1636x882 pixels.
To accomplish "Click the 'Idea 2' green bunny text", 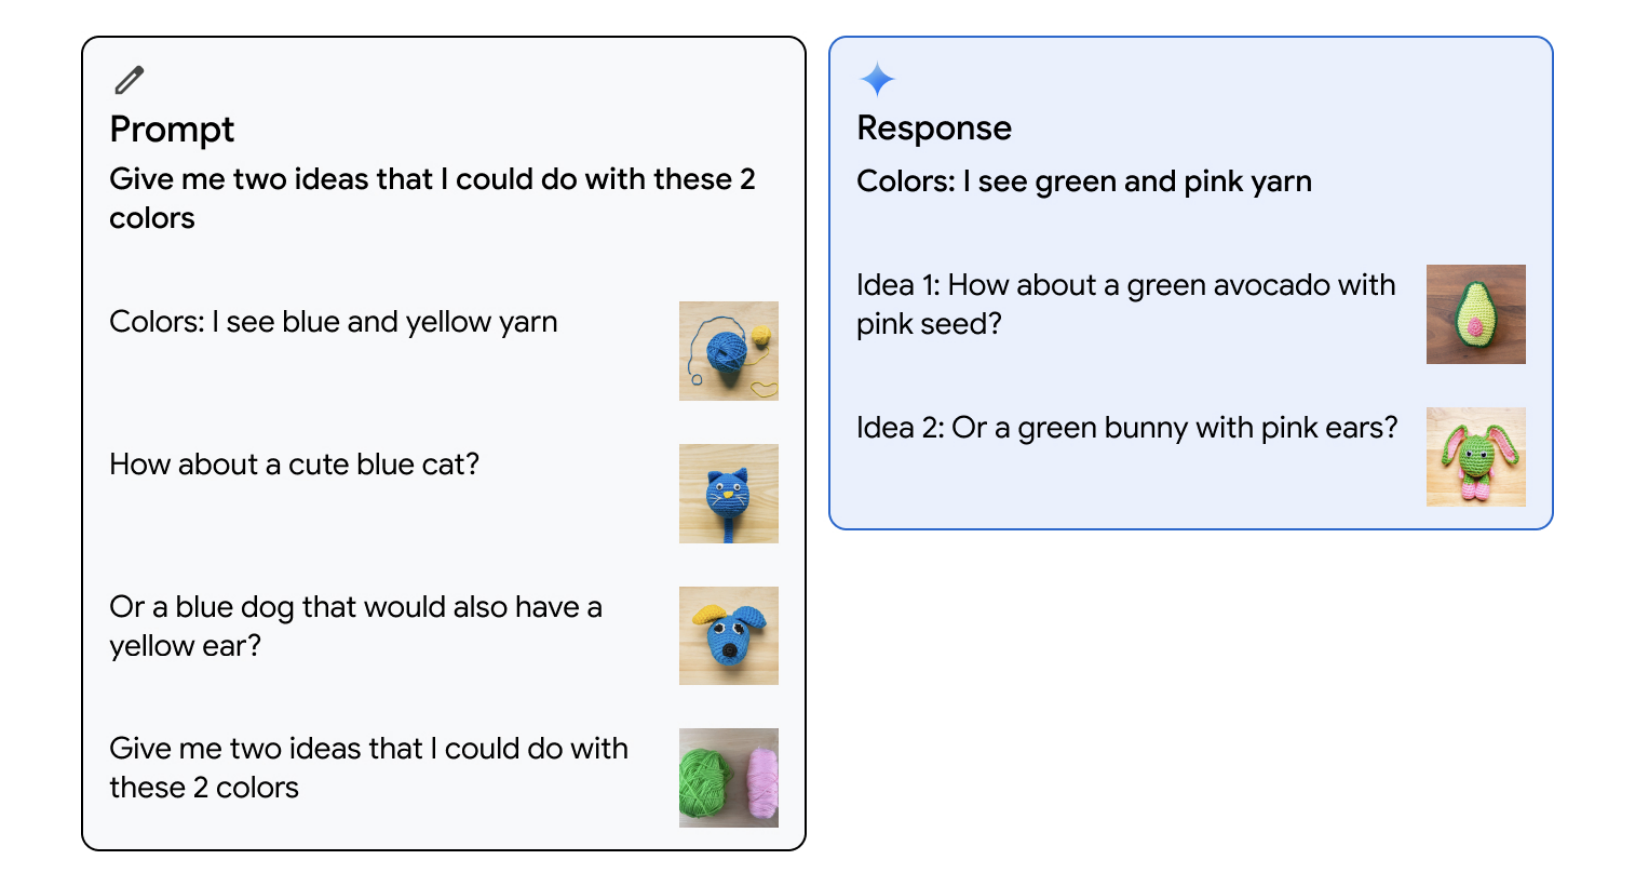I will pyautogui.click(x=1127, y=428).
